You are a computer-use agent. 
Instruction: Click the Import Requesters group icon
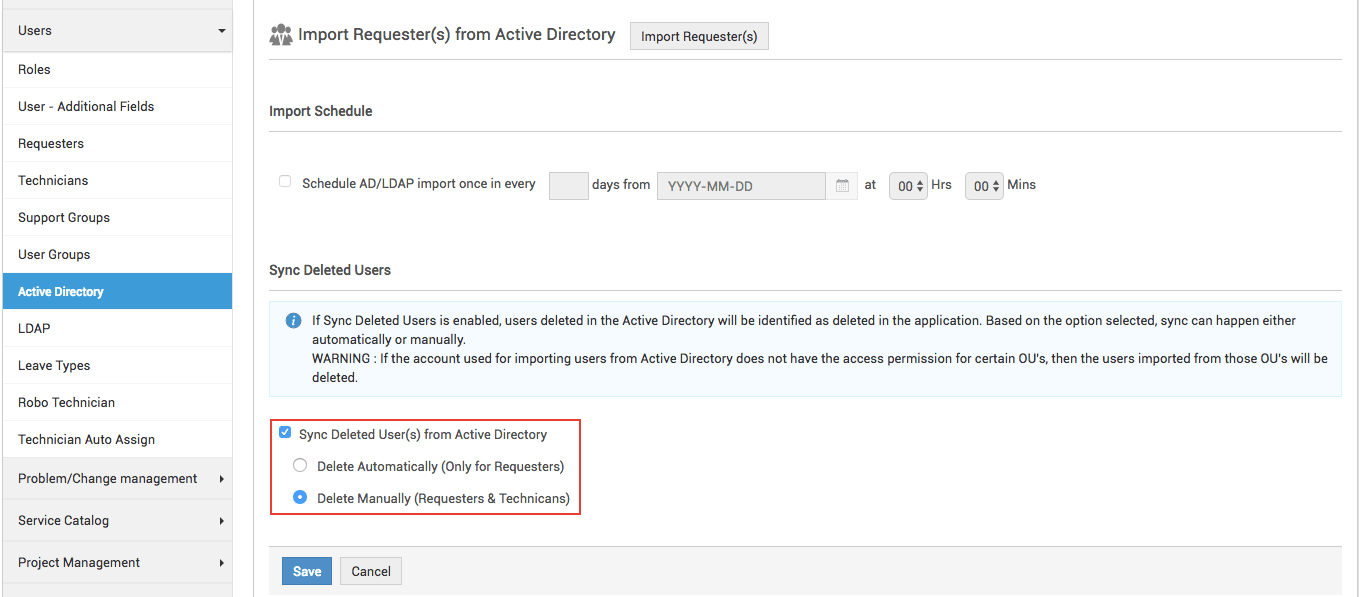coord(281,35)
